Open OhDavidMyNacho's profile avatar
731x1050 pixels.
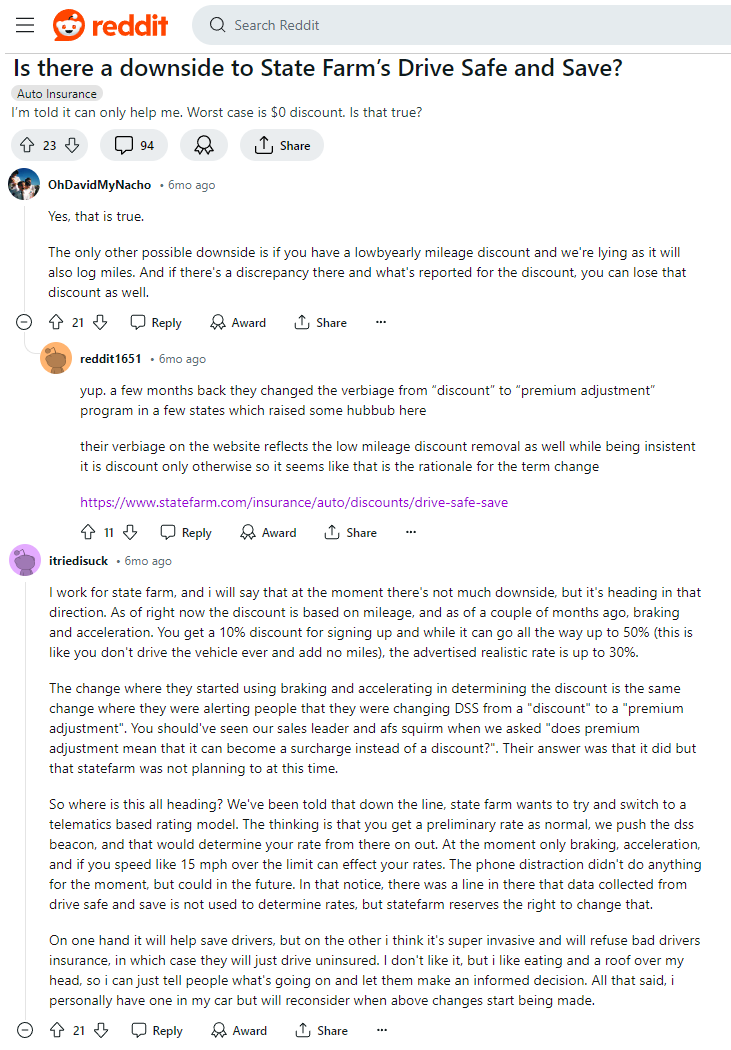pyautogui.click(x=24, y=184)
